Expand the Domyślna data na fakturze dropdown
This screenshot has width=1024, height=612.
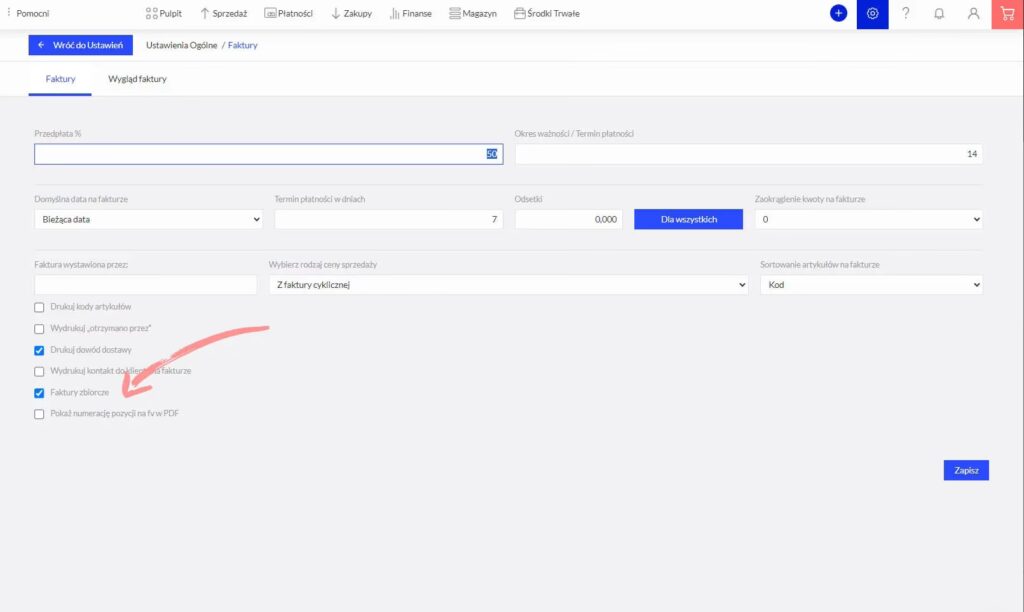pos(148,219)
